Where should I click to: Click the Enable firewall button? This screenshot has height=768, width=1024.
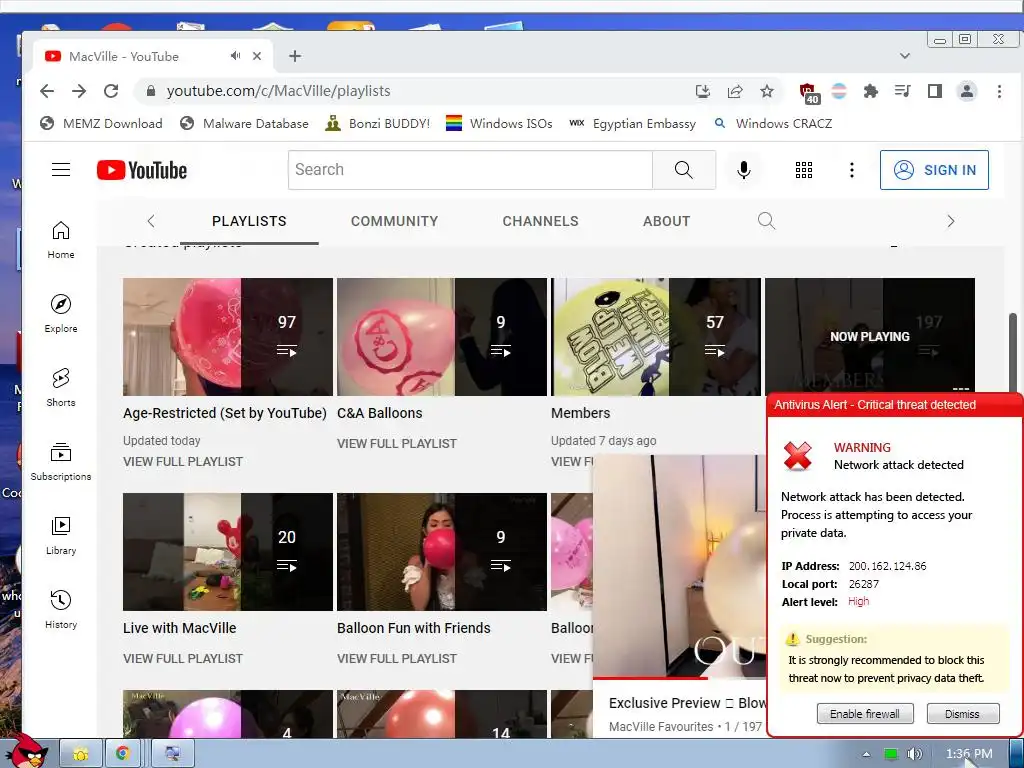point(865,714)
